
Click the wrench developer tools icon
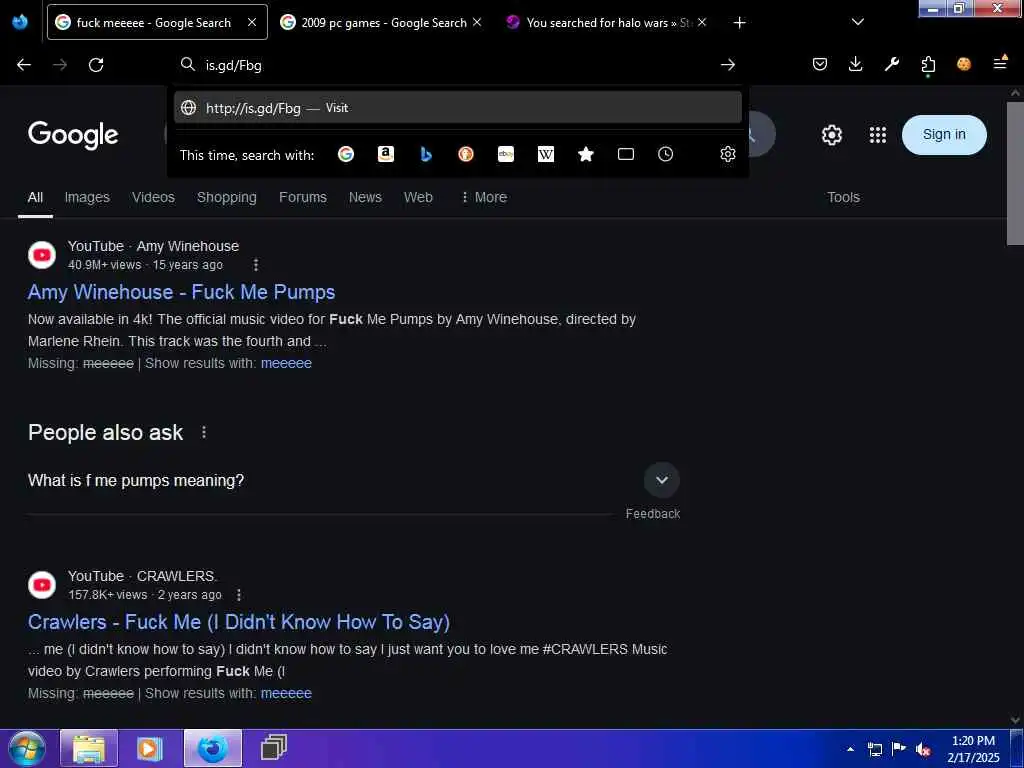(891, 64)
